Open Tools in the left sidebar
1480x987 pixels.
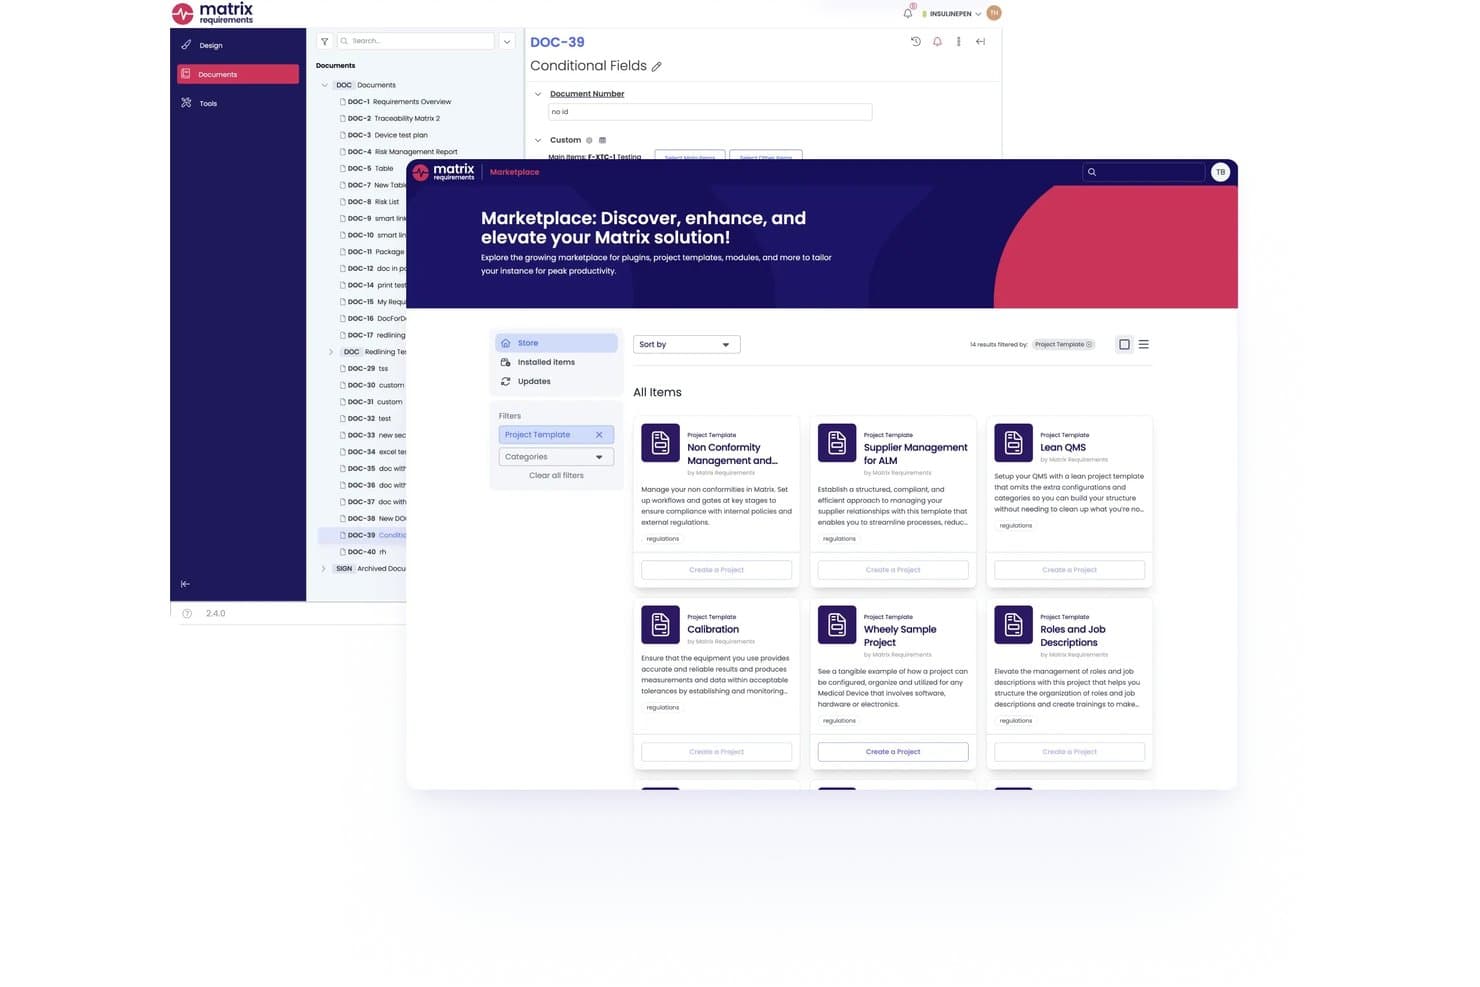238,103
